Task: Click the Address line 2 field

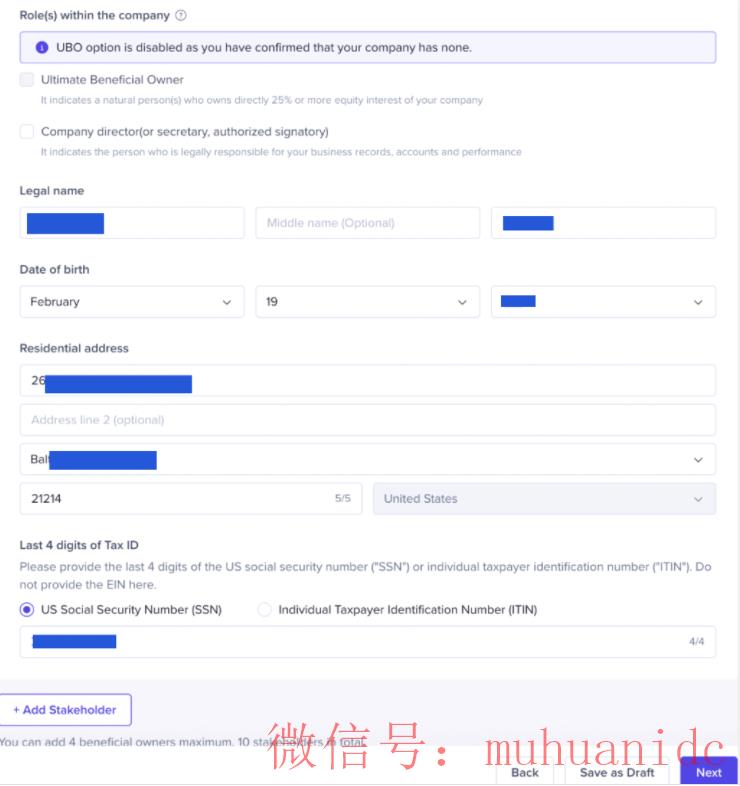Action: coord(367,420)
